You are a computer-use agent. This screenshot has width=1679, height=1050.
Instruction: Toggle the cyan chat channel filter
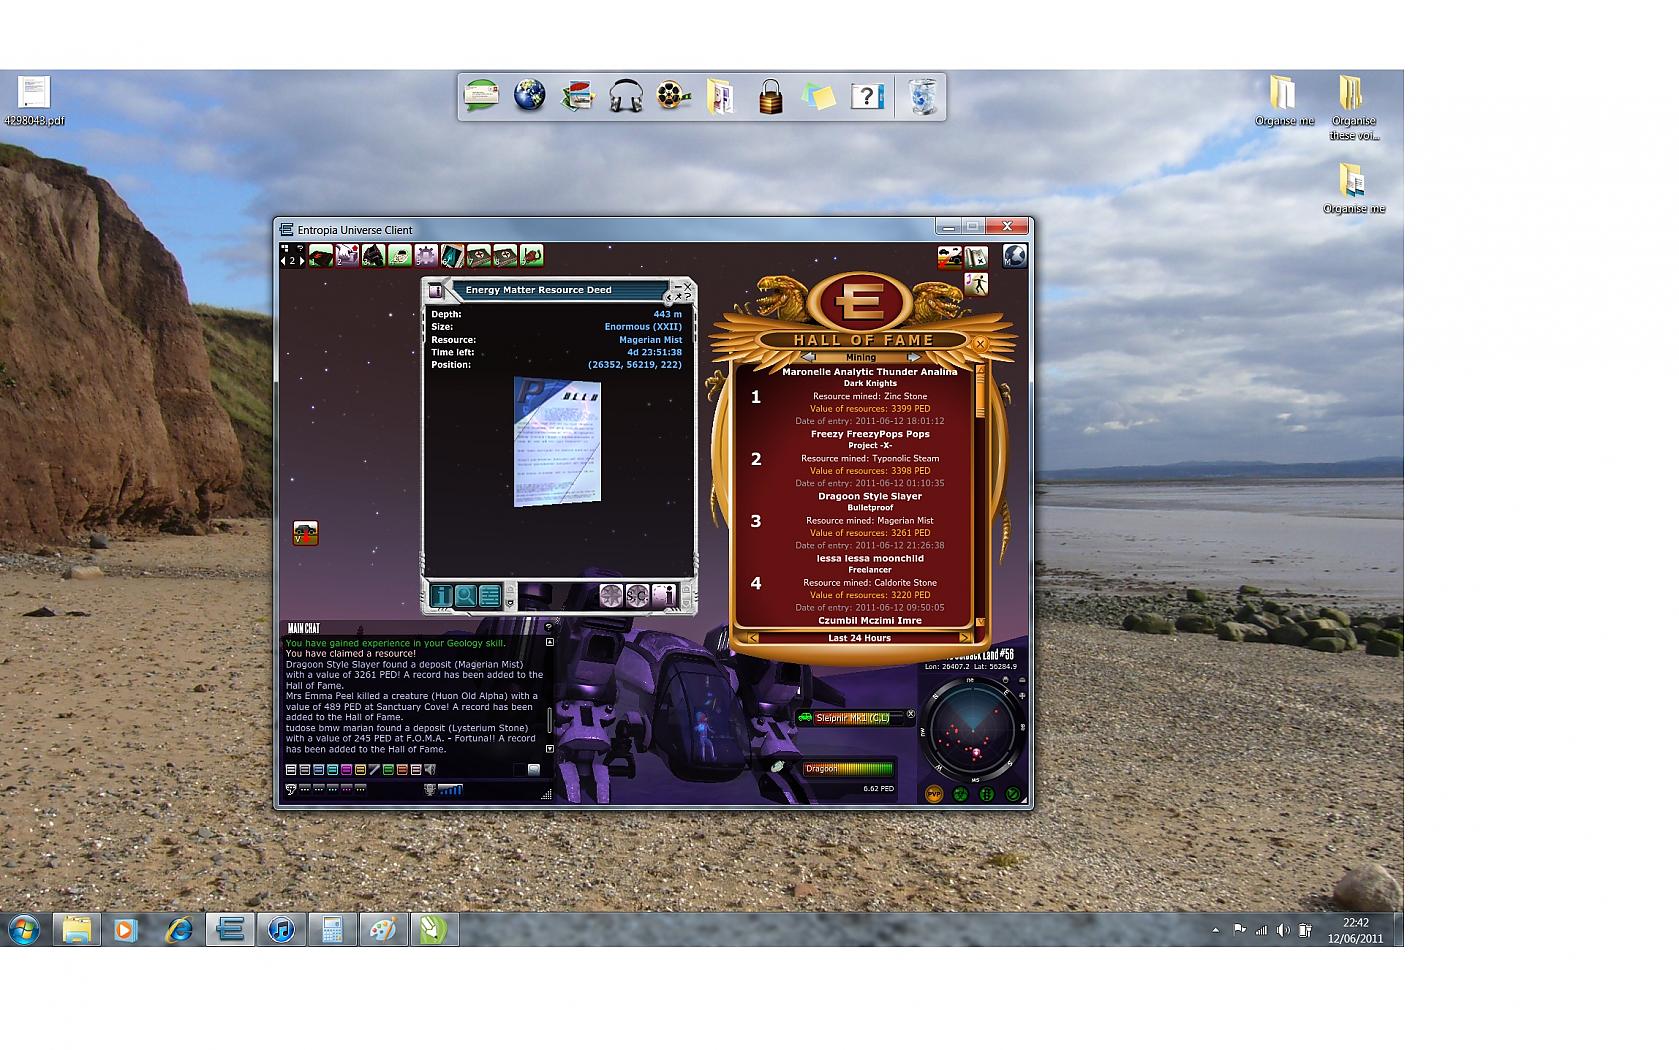[x=333, y=770]
